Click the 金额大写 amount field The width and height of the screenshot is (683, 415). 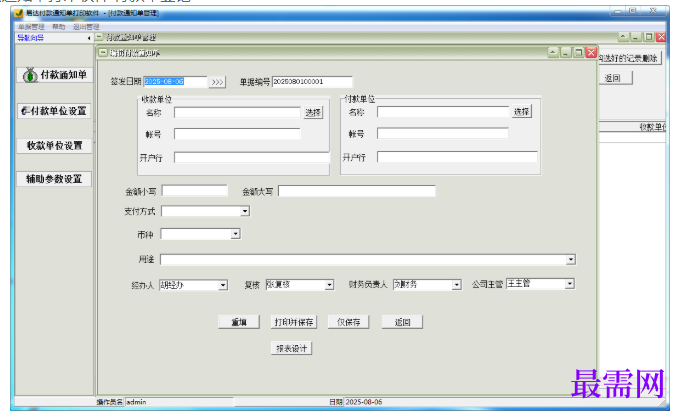coord(357,191)
